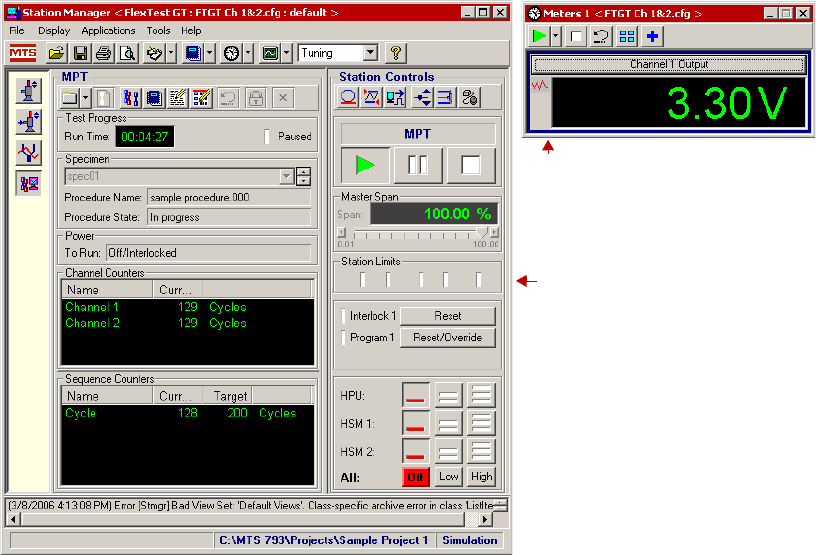The image size is (816, 555).
Task: Click Program 1 Reset/Override button
Action: click(448, 337)
